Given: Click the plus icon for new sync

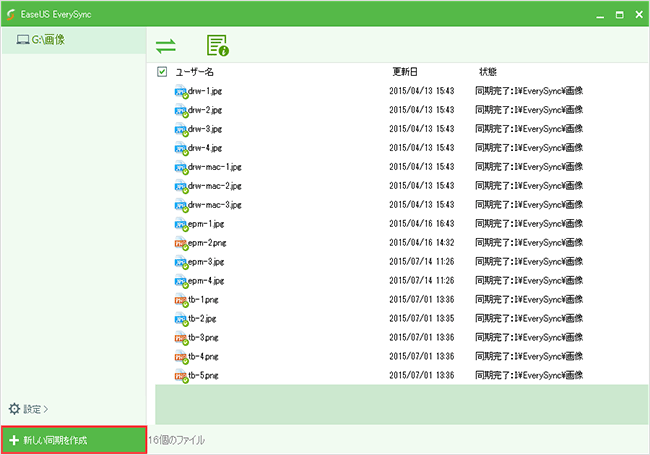Looking at the screenshot, I should [14, 440].
